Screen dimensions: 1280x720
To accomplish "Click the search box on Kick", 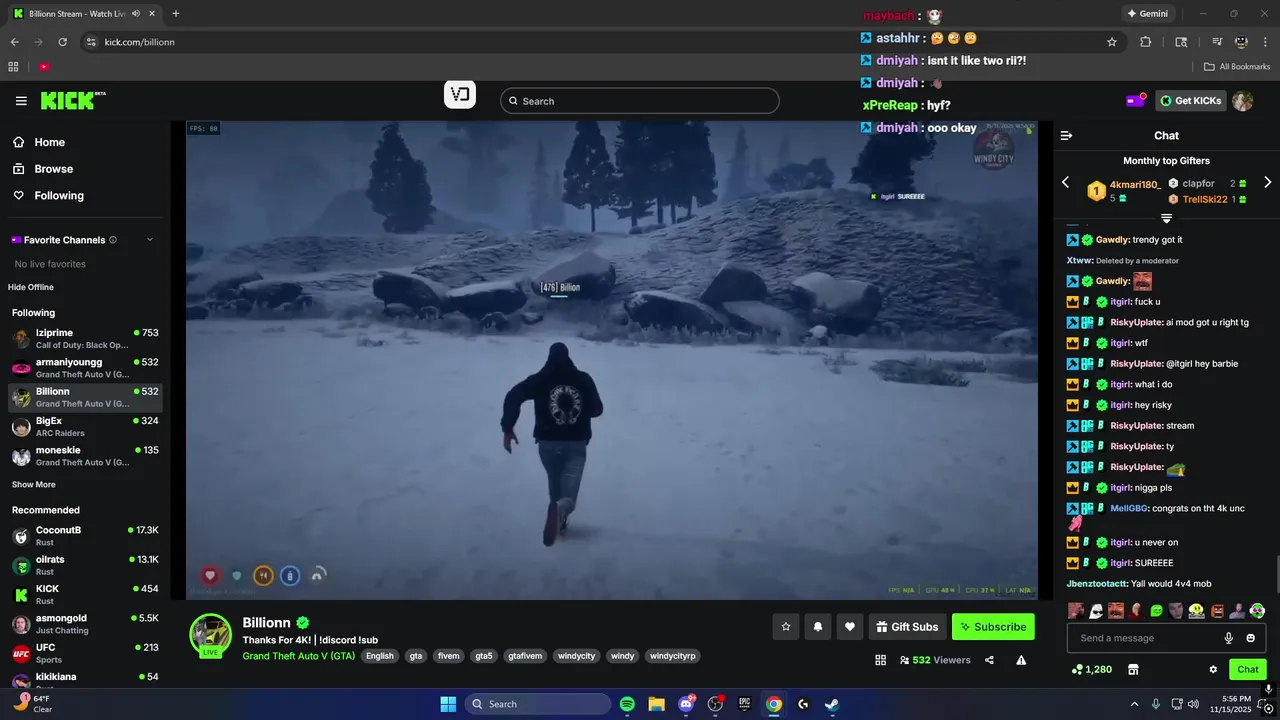I will pos(639,101).
